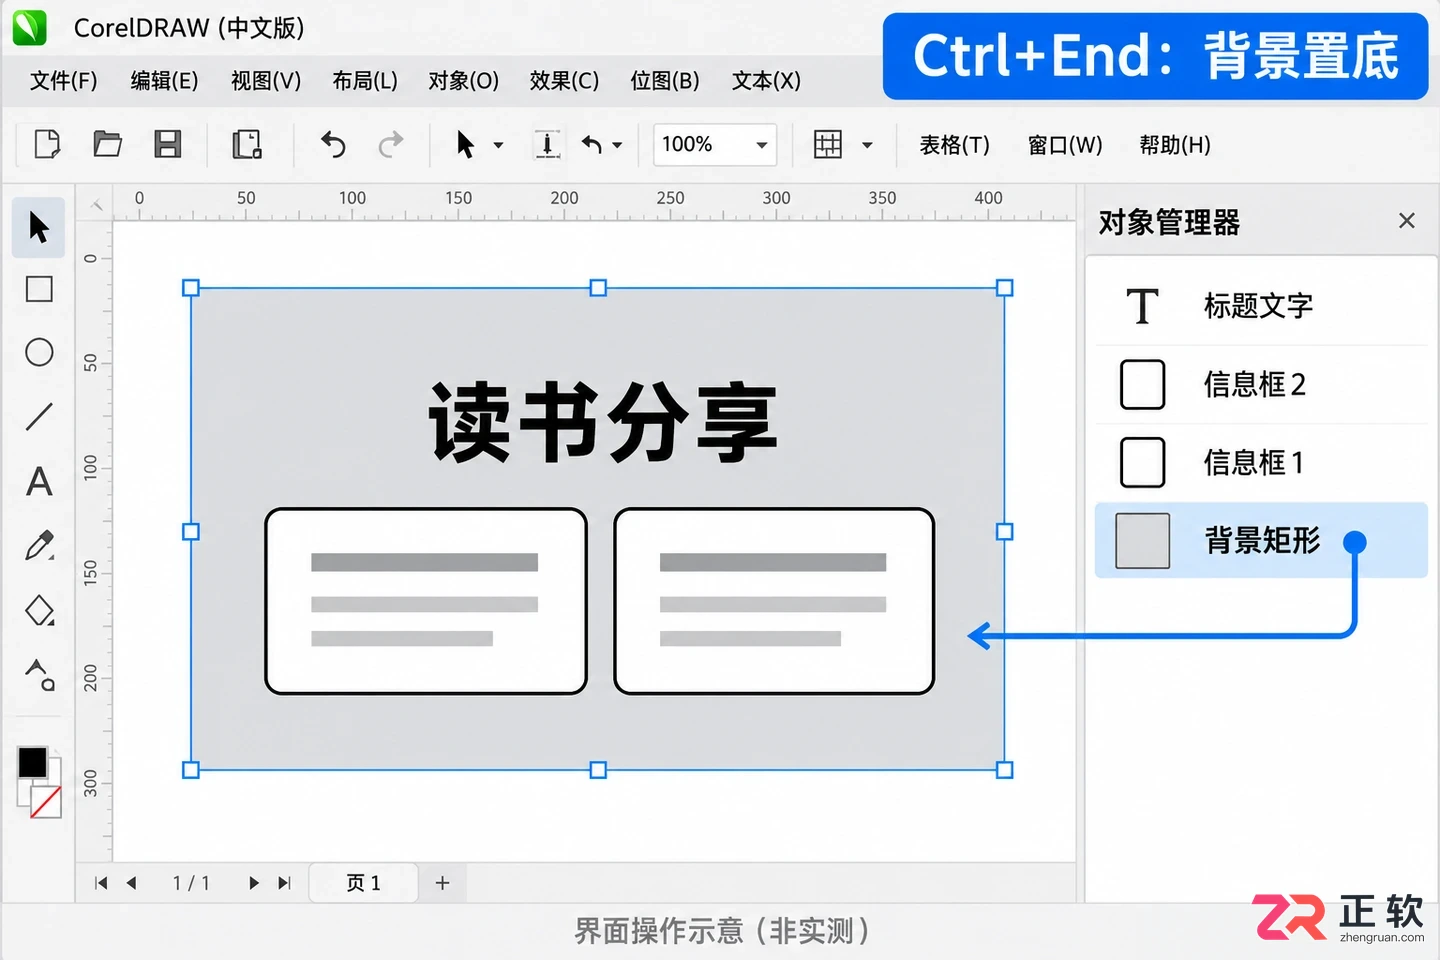Select 信息框 1 in object manager
1440x960 pixels.
tap(1261, 463)
